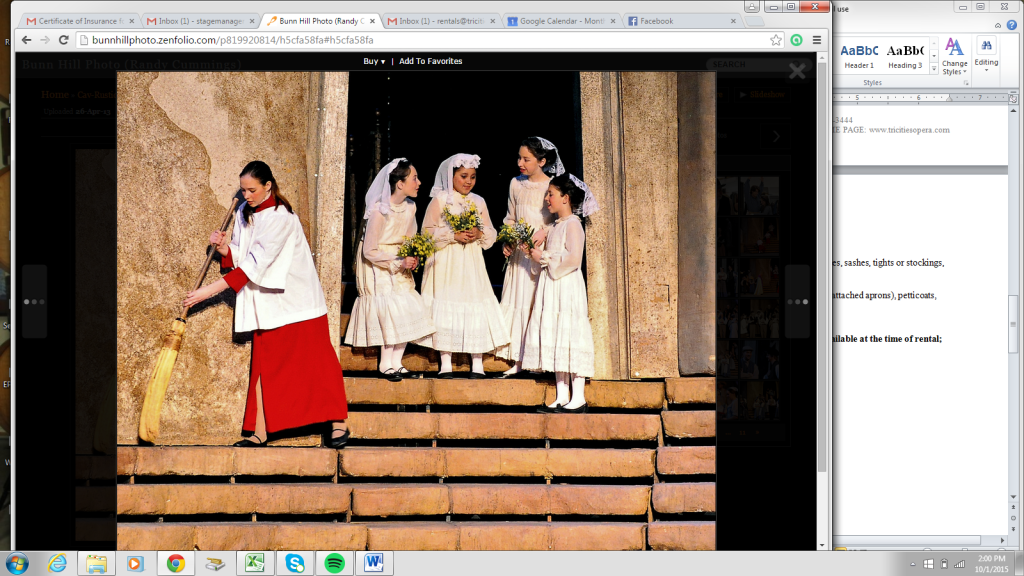The height and width of the screenshot is (576, 1024).
Task: Go to the previous photo
Action: tap(34, 301)
